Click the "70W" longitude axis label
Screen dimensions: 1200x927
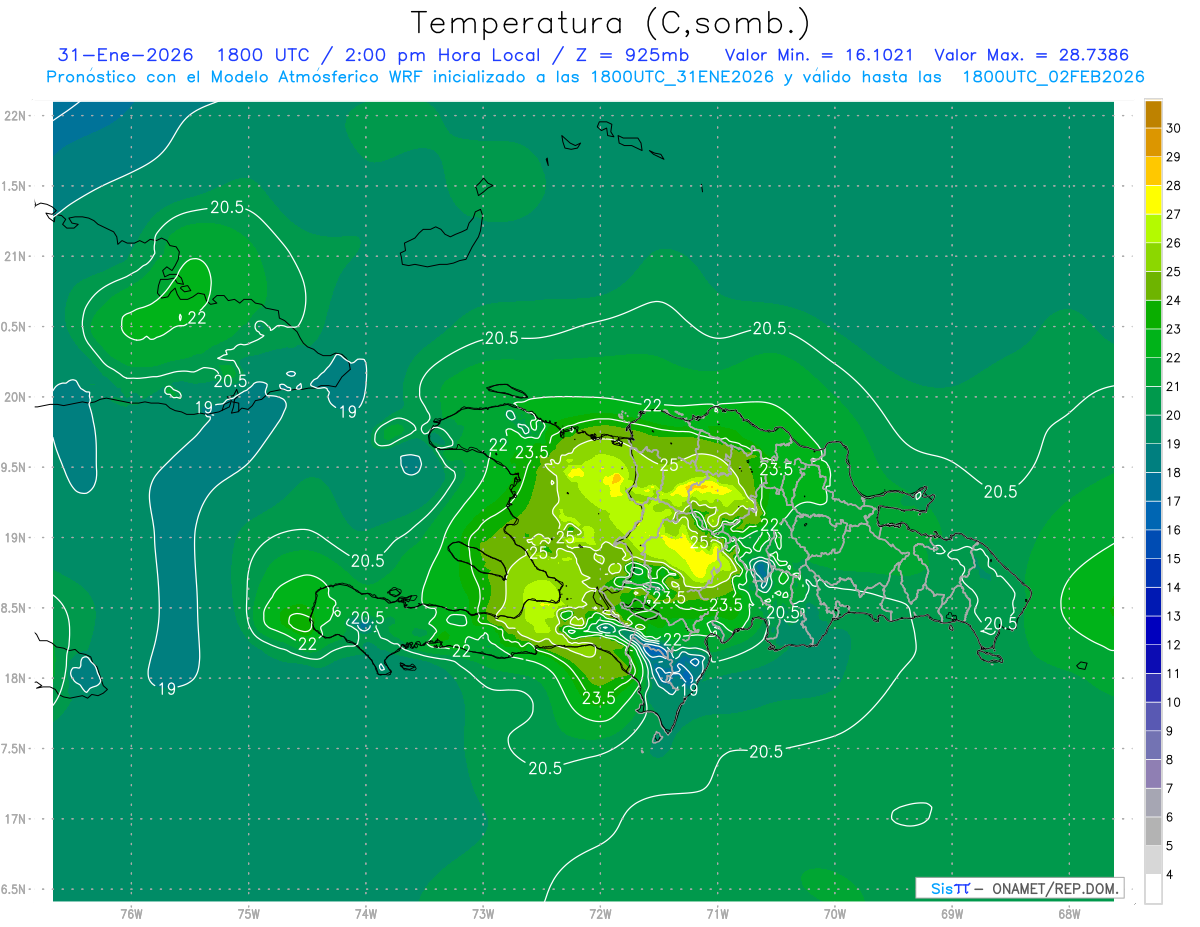point(834,914)
